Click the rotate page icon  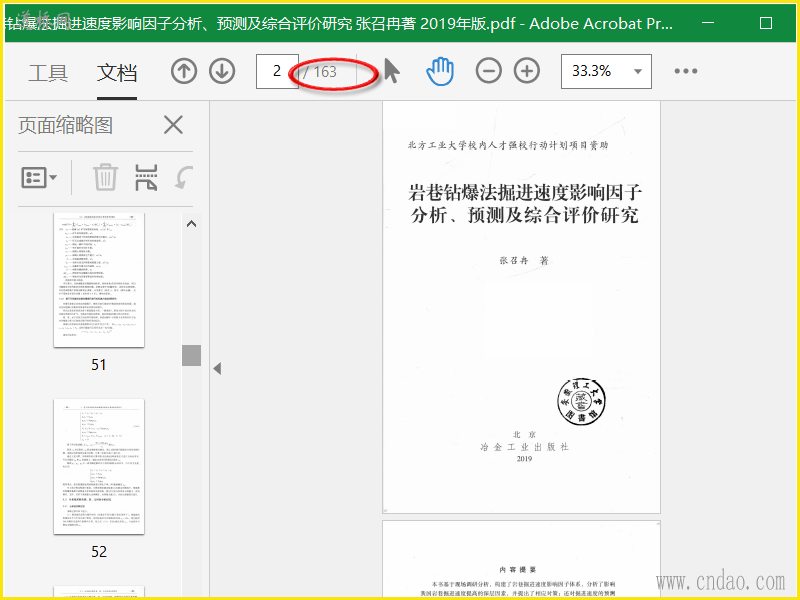coord(183,177)
